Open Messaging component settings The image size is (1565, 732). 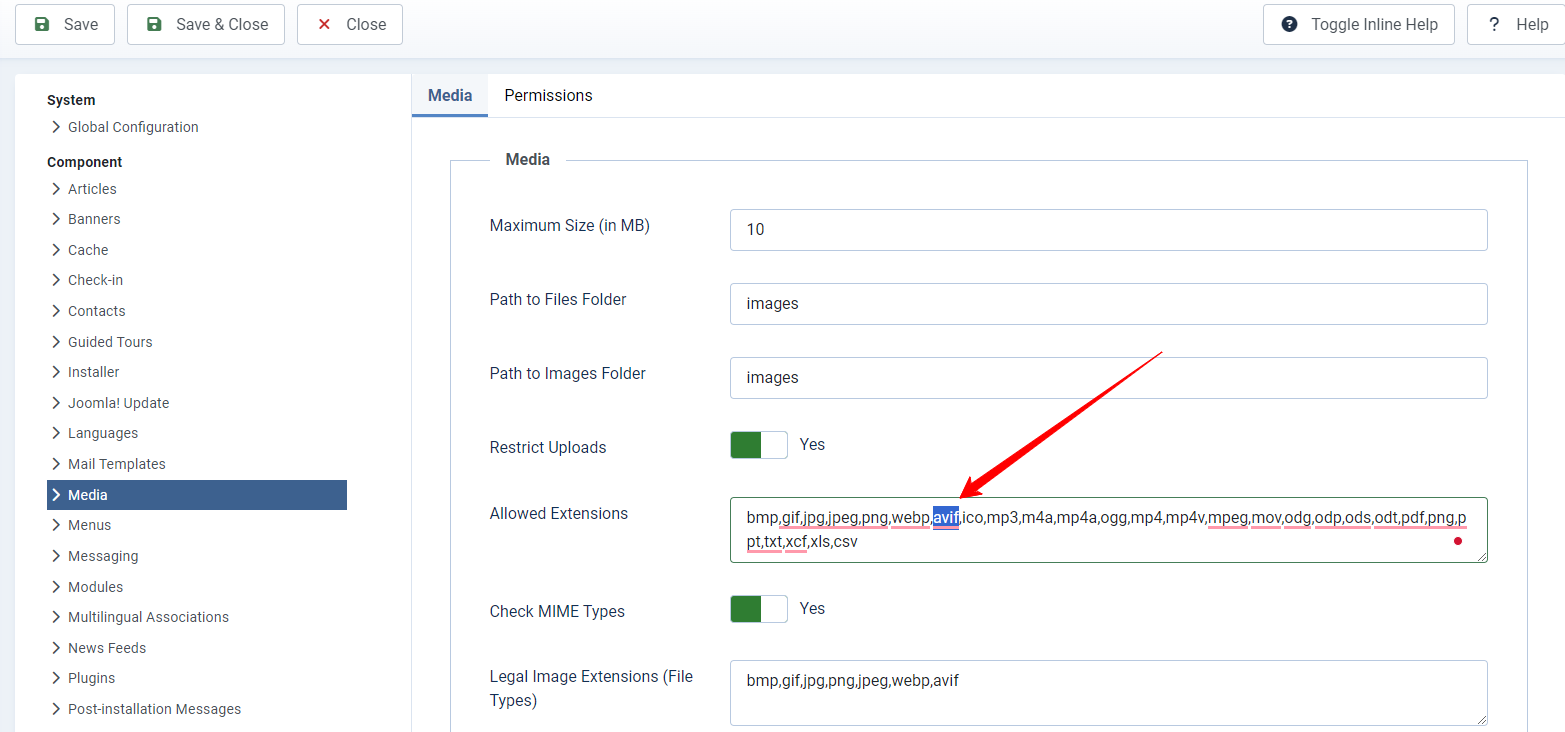click(x=103, y=556)
